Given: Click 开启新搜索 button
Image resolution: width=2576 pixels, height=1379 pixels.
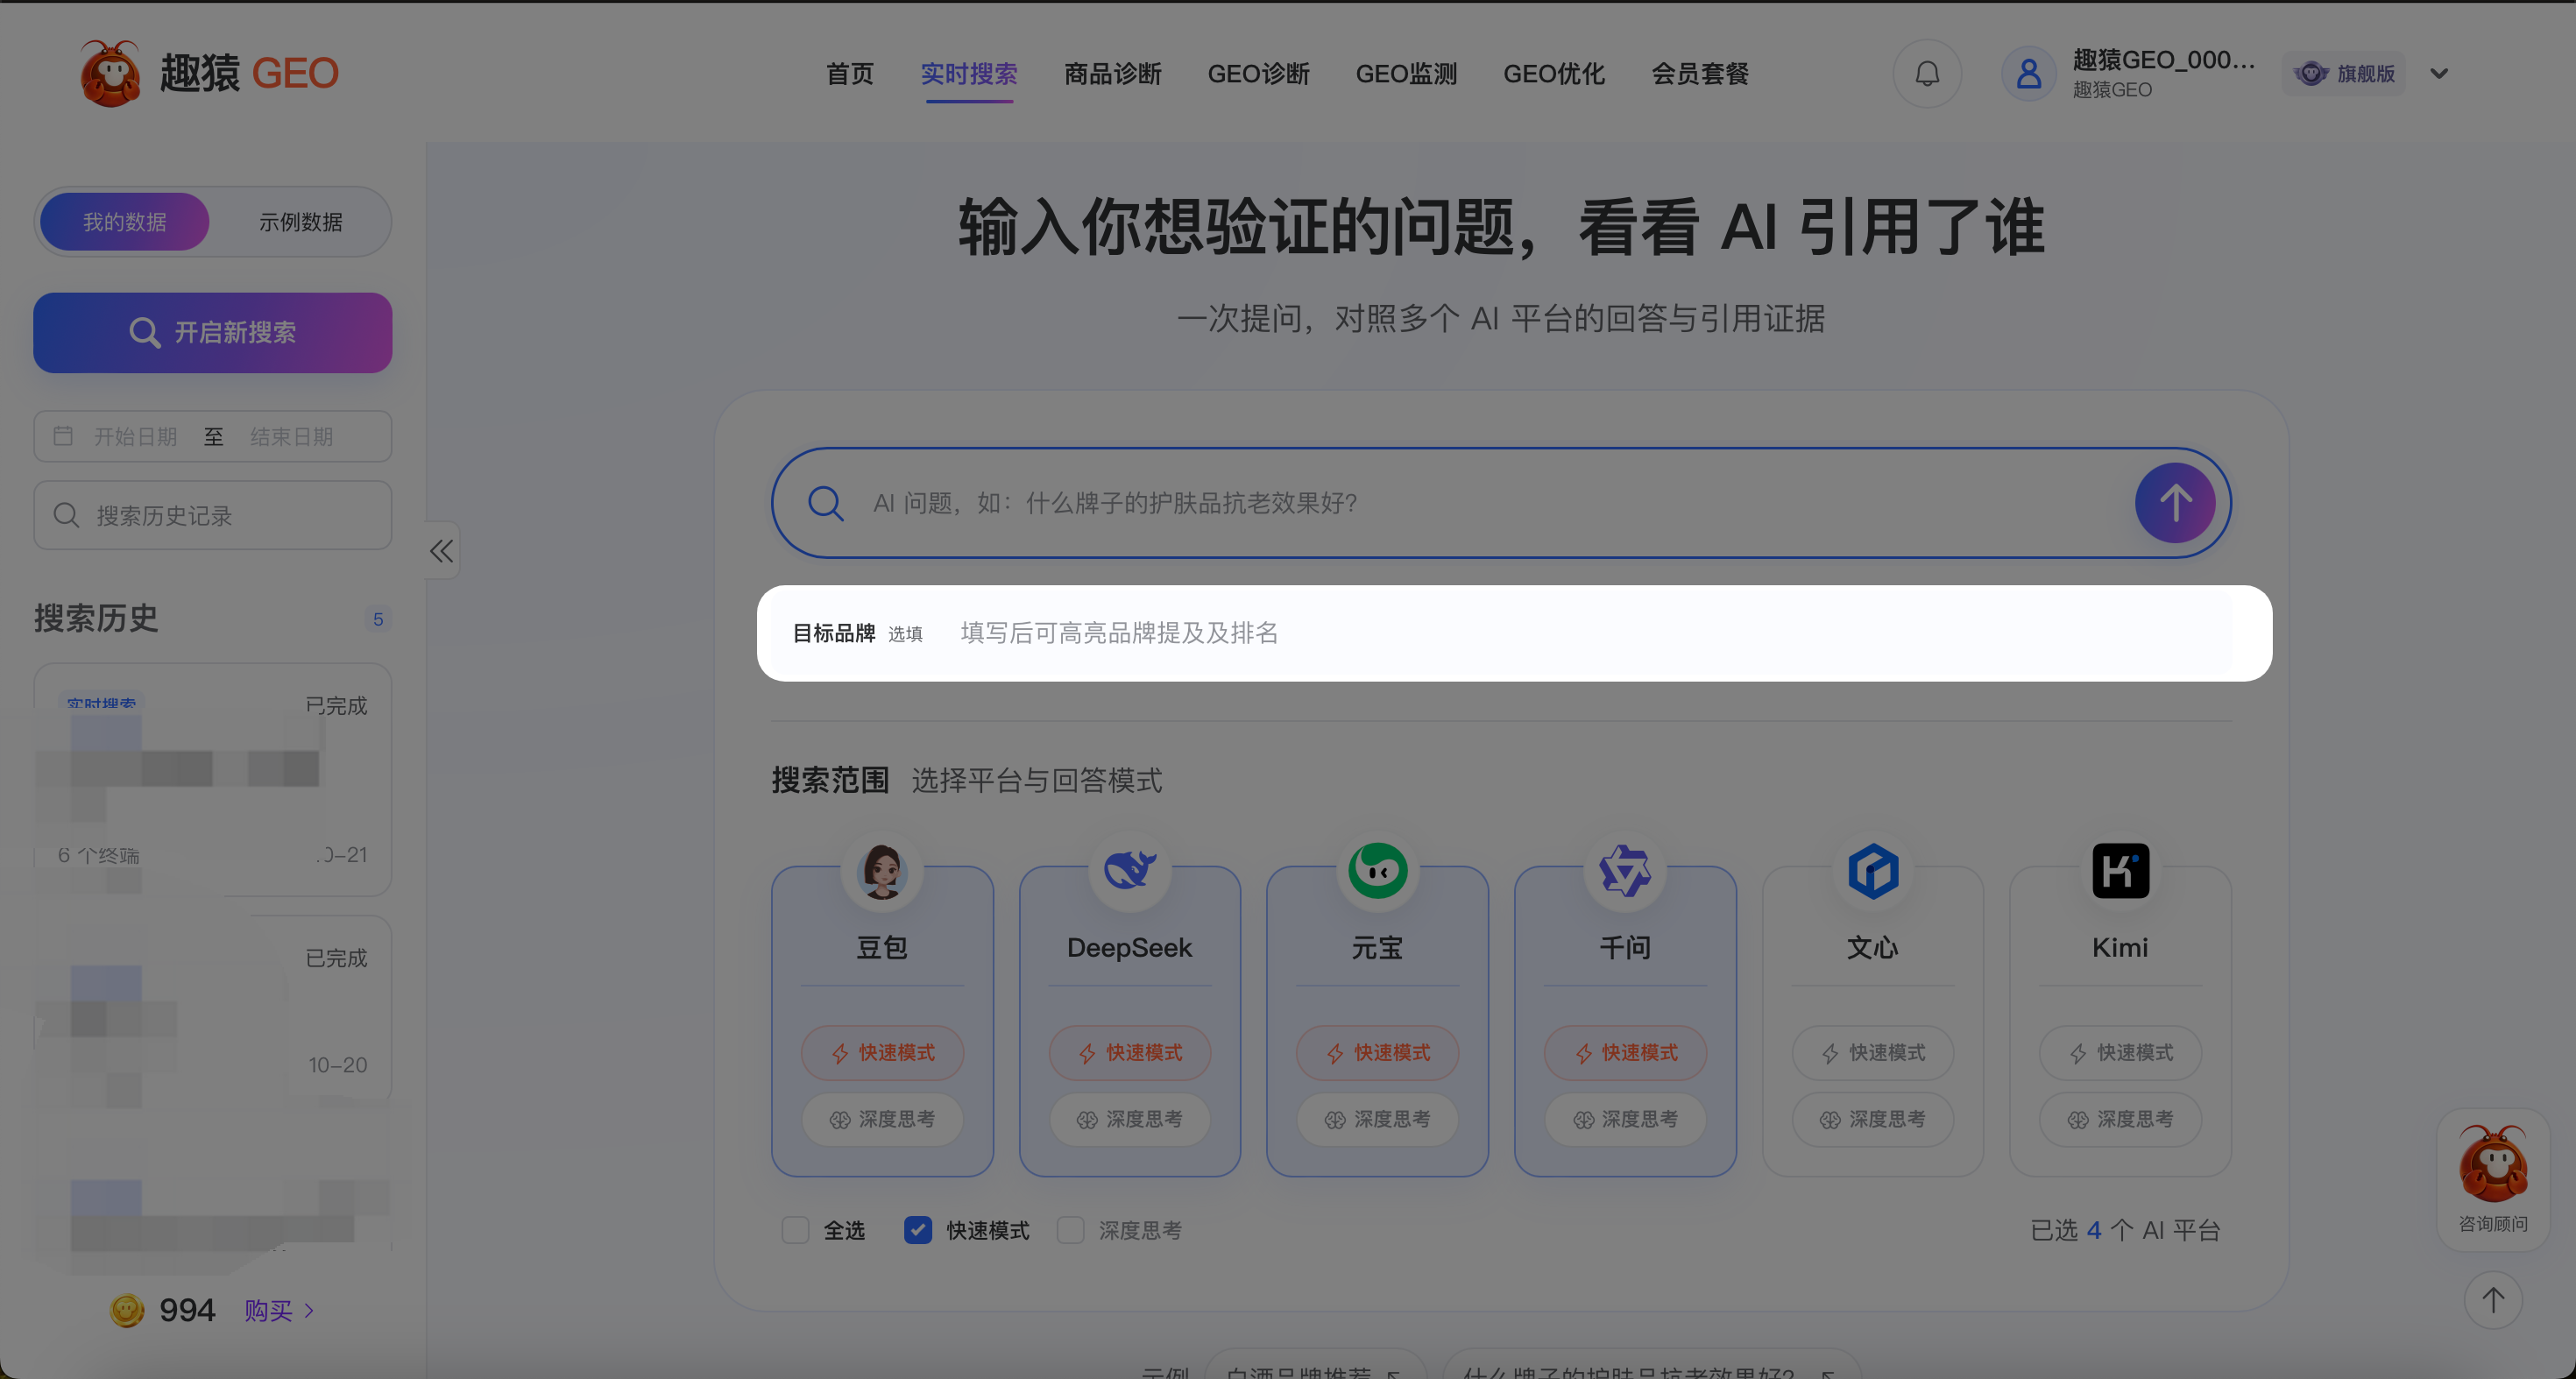Looking at the screenshot, I should coord(213,332).
